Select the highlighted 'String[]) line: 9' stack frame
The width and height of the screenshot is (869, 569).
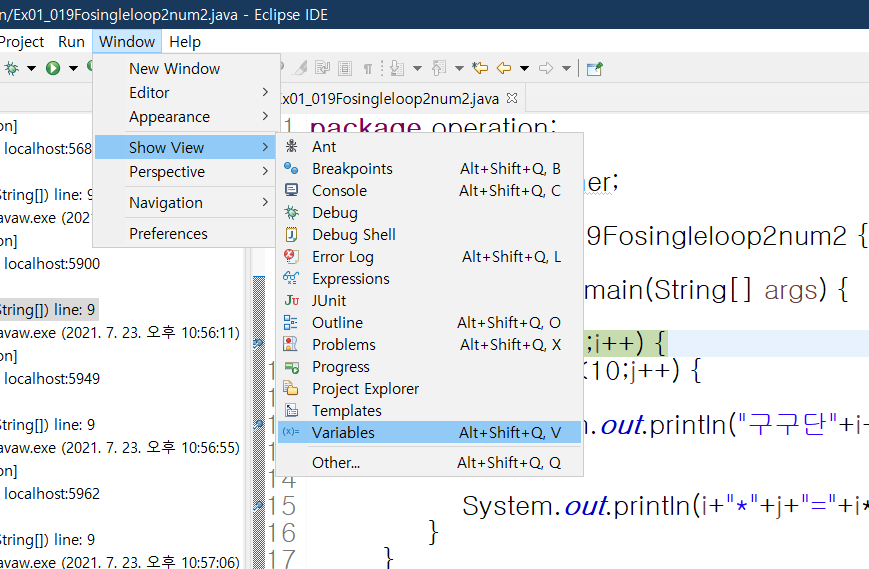(49, 310)
